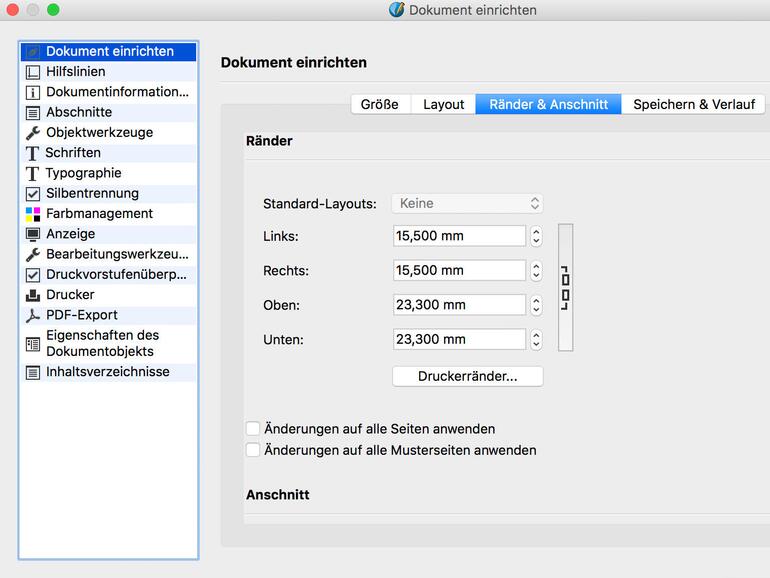Screen dimensions: 770x578
Task: Click the stepper next to Links margin
Action: tap(536, 236)
